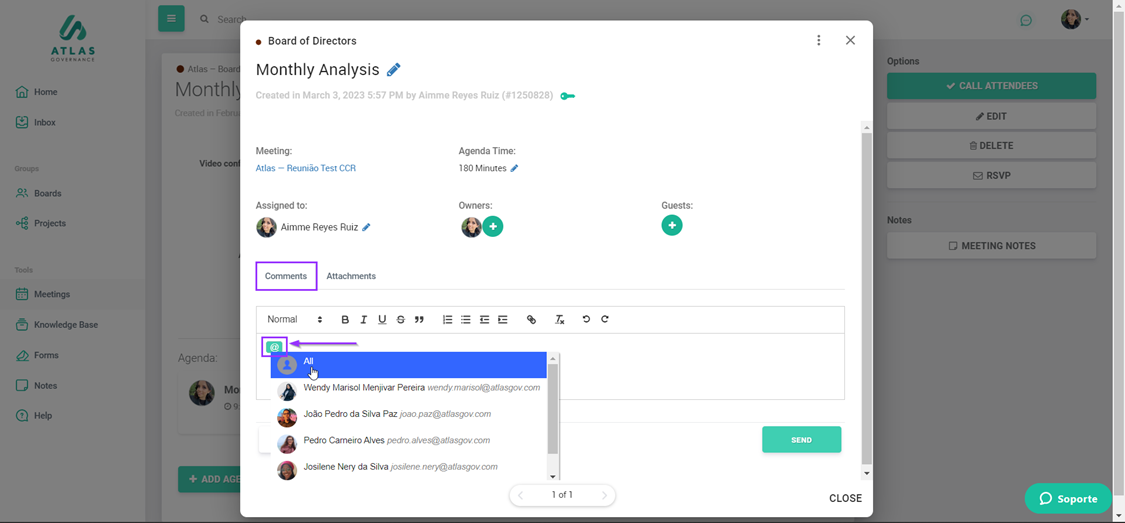
Task: Switch to the Attachments tab
Action: [351, 276]
